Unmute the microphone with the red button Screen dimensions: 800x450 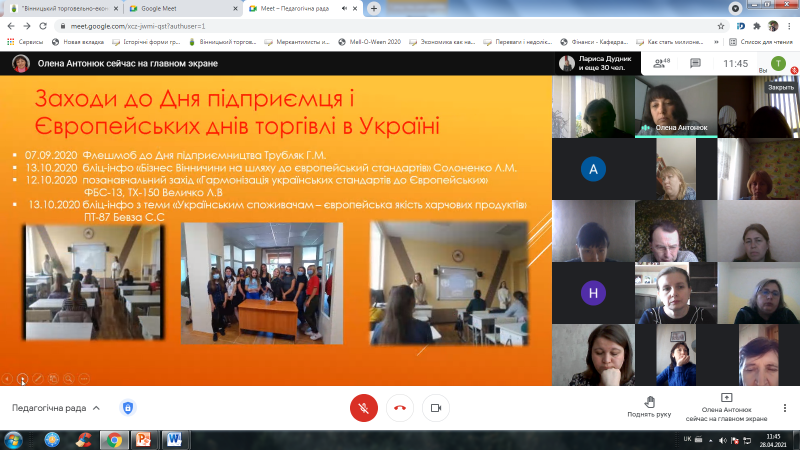[364, 408]
